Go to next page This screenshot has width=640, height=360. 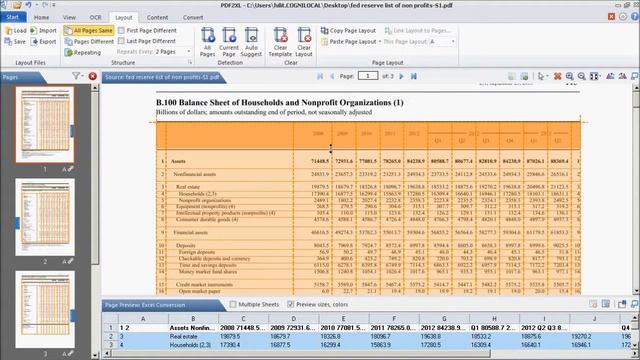[401, 76]
